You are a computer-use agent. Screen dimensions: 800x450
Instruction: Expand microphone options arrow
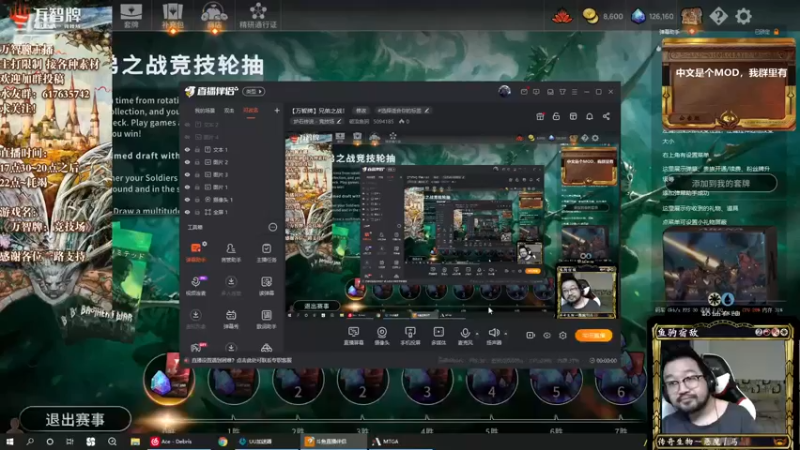(x=477, y=334)
